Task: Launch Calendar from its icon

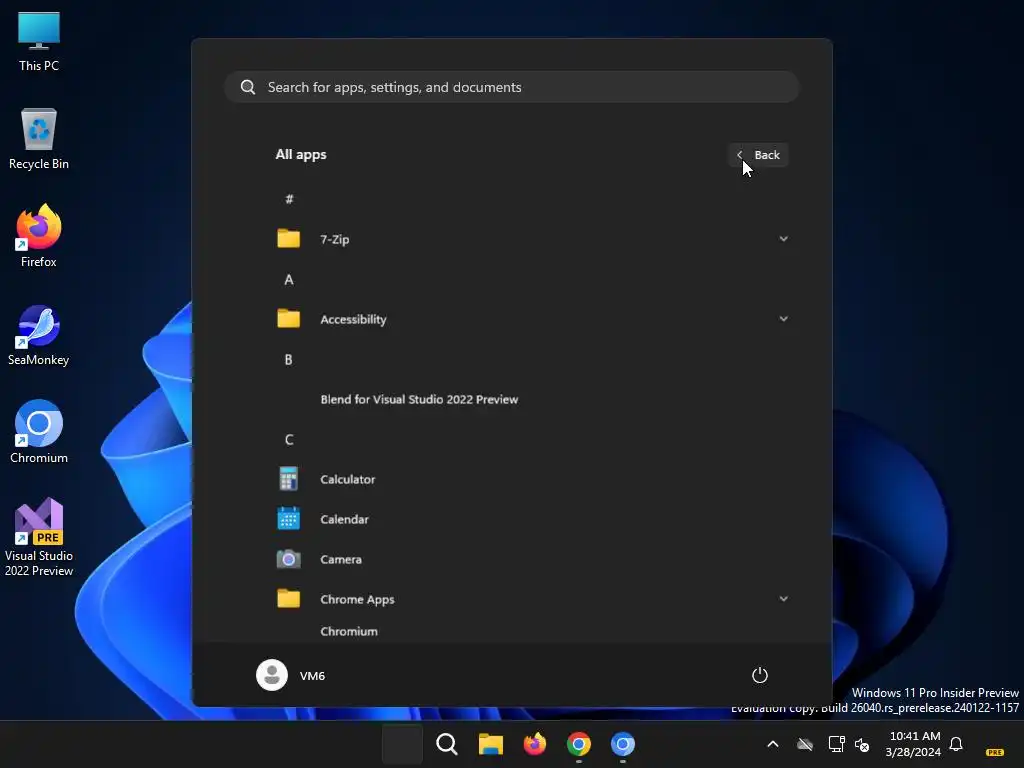Action: click(288, 519)
